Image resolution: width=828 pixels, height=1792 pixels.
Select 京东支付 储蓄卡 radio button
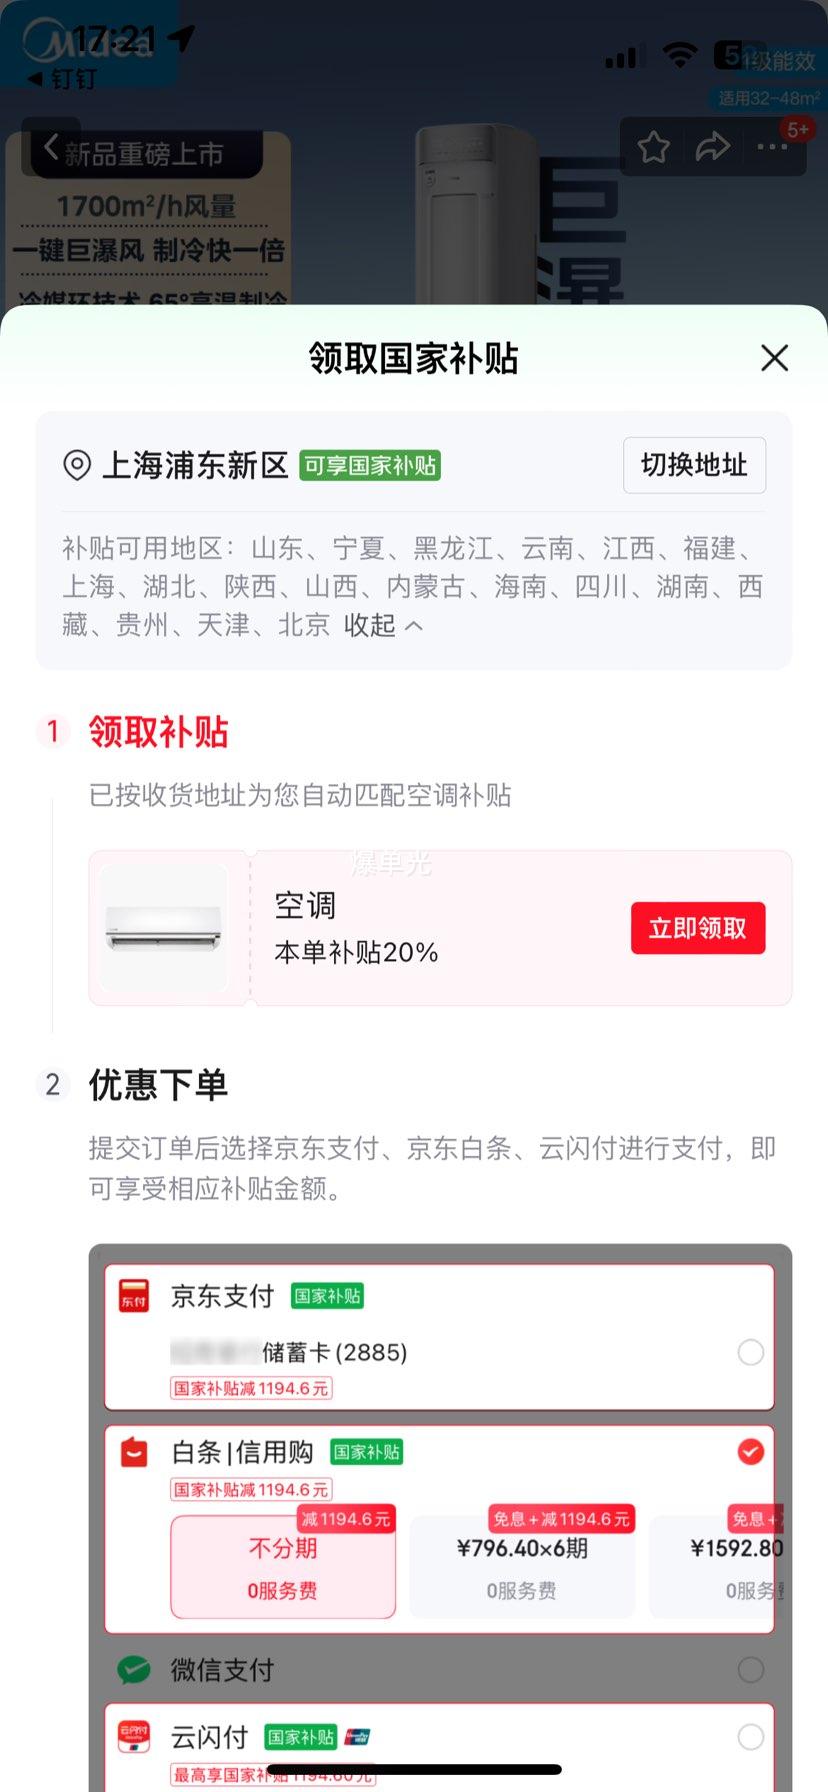[750, 1352]
